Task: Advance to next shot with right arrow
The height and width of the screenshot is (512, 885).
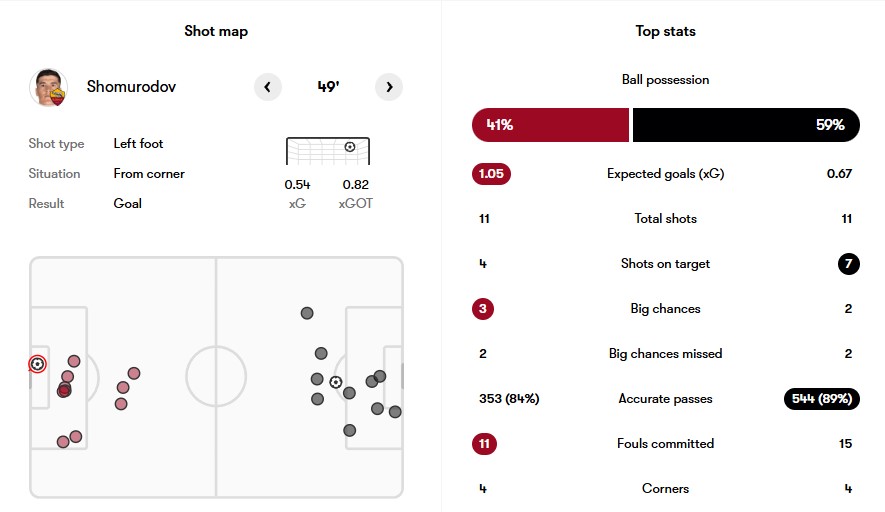Action: click(x=389, y=87)
